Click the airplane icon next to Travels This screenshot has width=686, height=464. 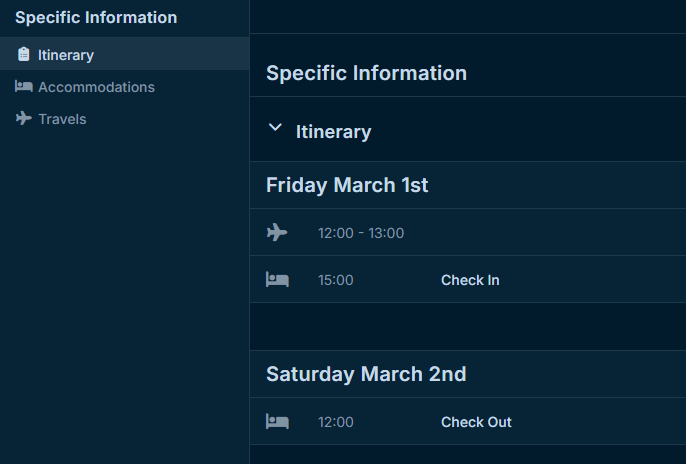click(24, 118)
